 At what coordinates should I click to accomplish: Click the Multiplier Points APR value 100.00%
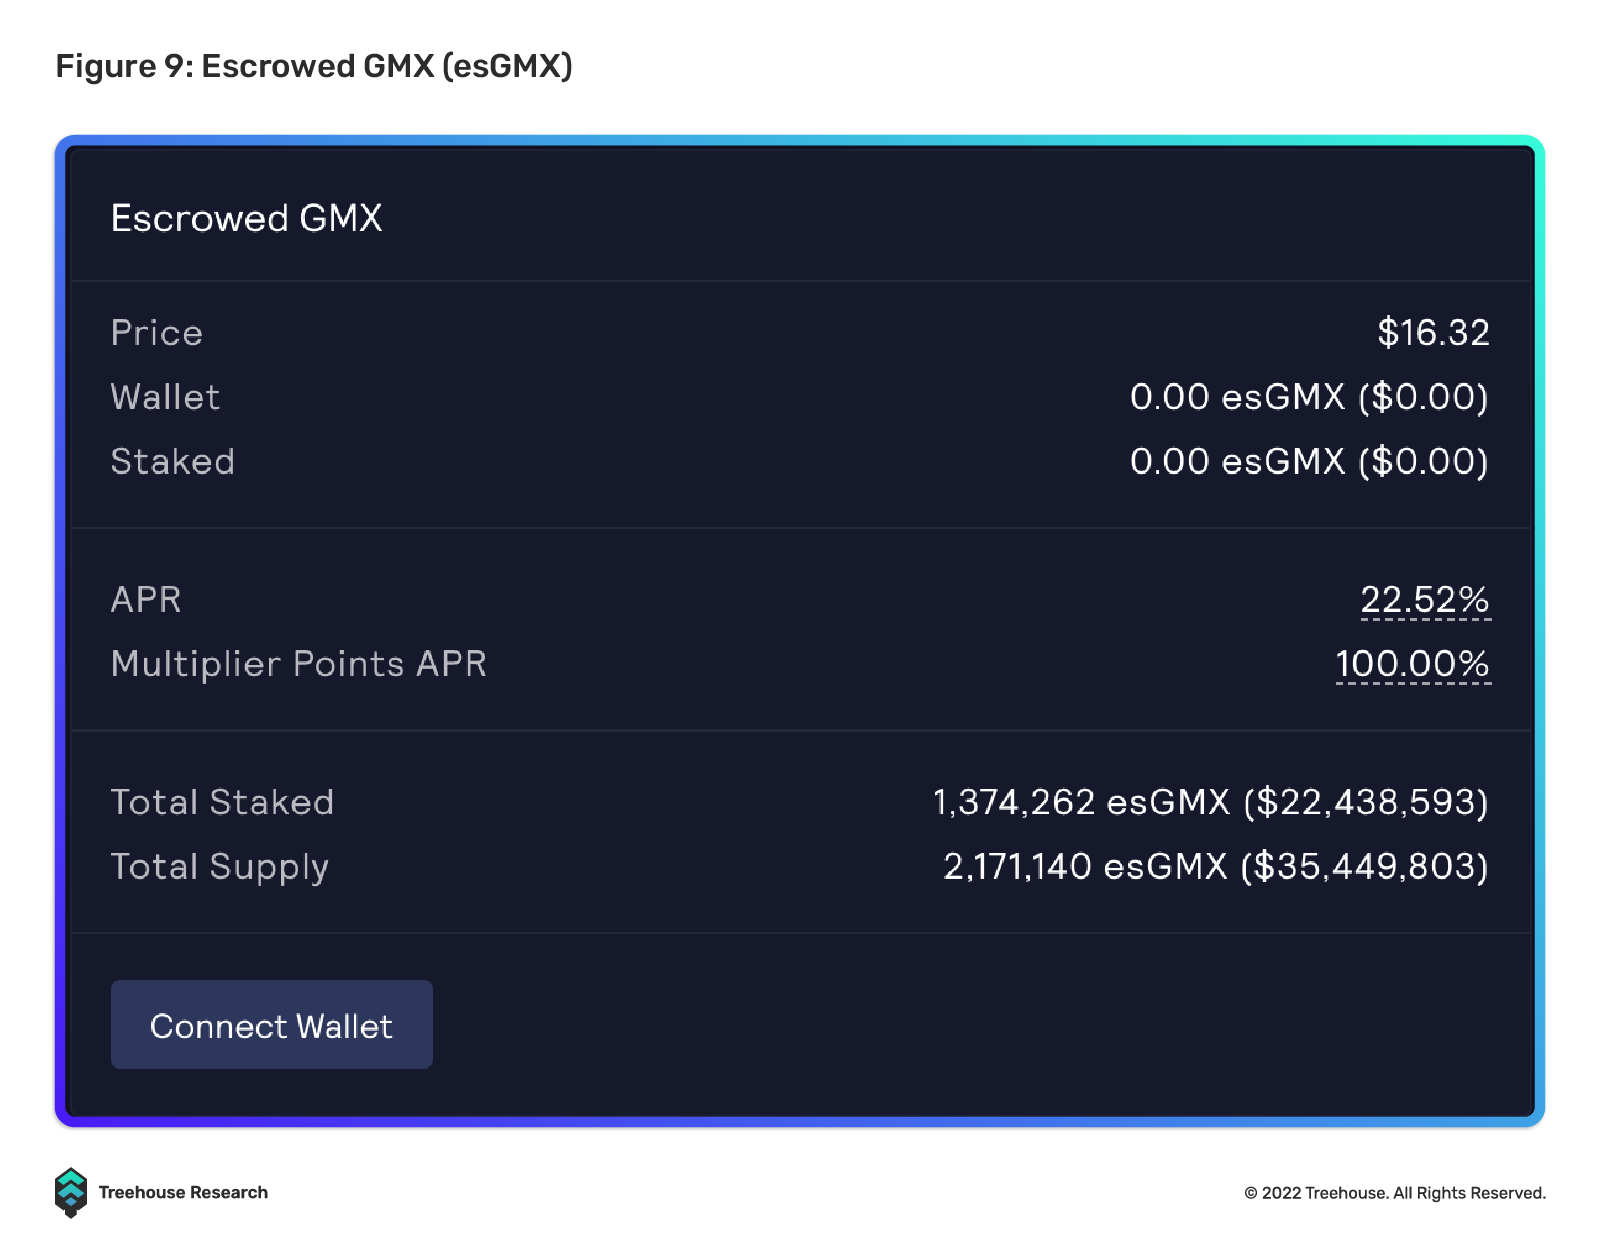(1413, 664)
